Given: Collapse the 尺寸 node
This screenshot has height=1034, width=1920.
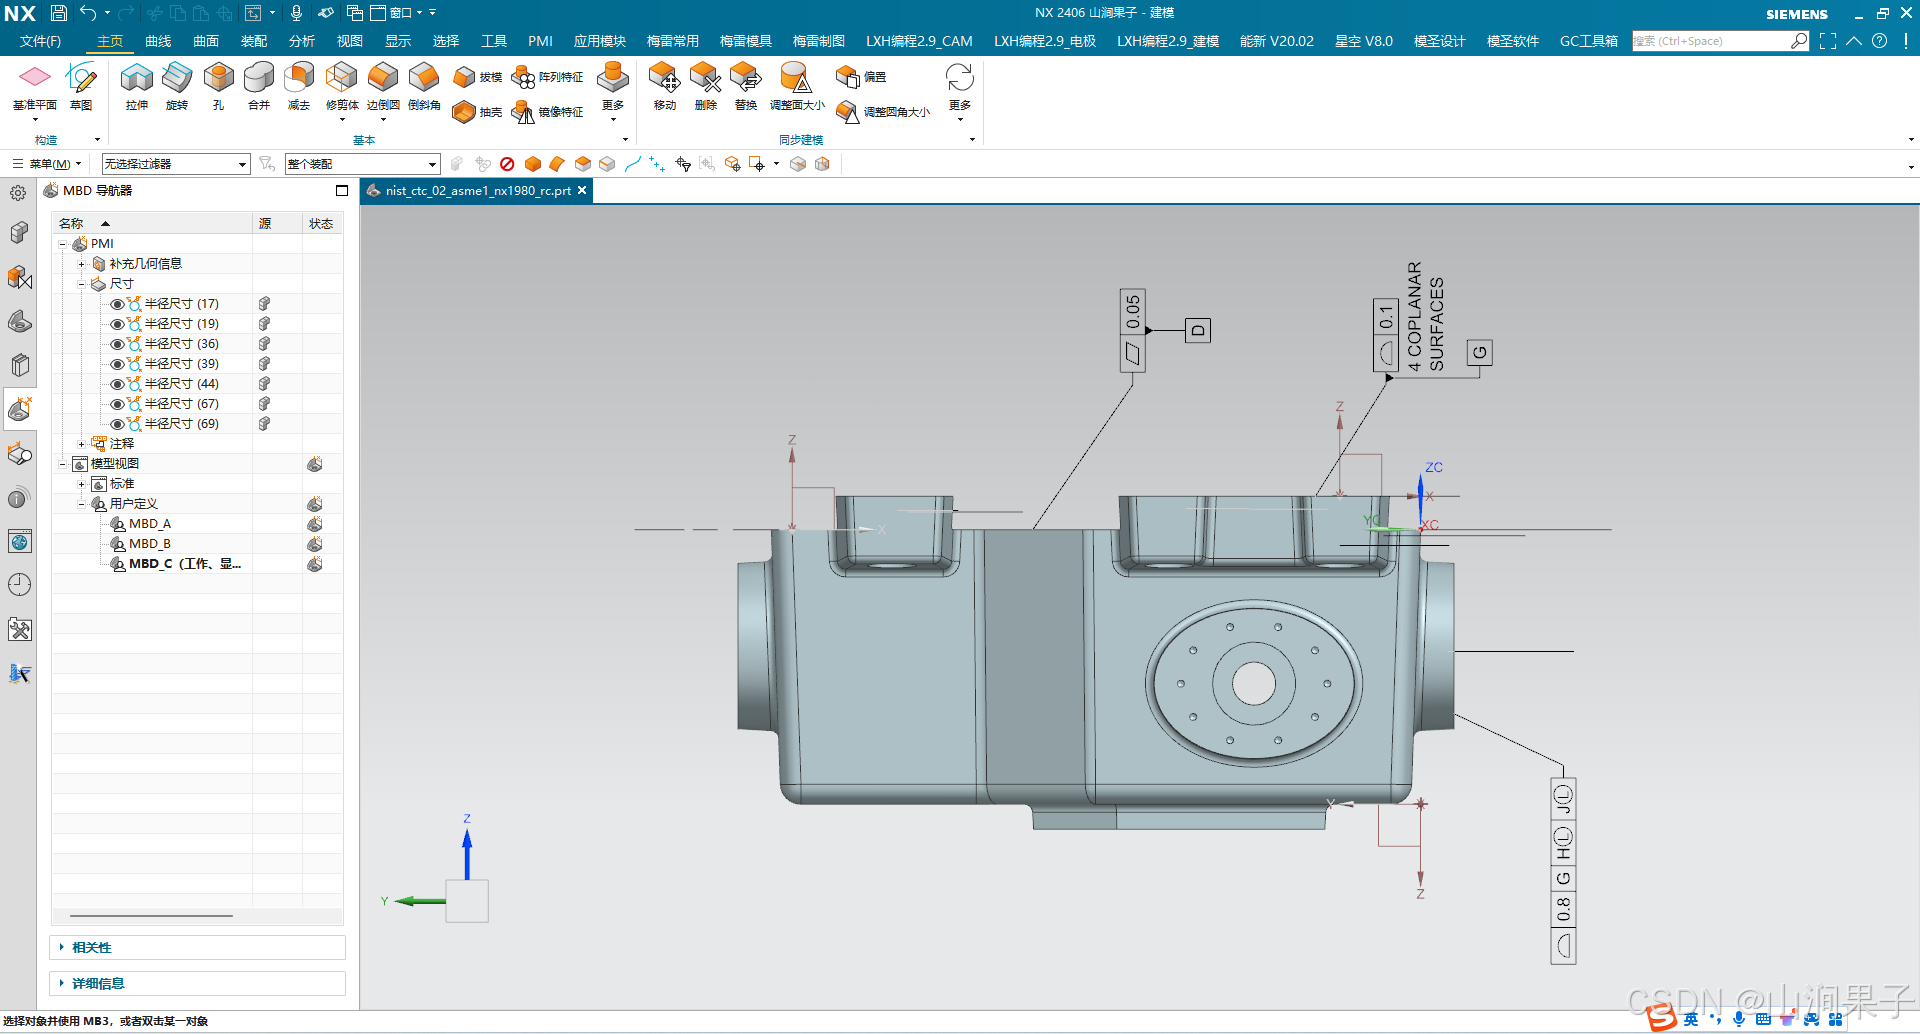Looking at the screenshot, I should click(x=81, y=284).
